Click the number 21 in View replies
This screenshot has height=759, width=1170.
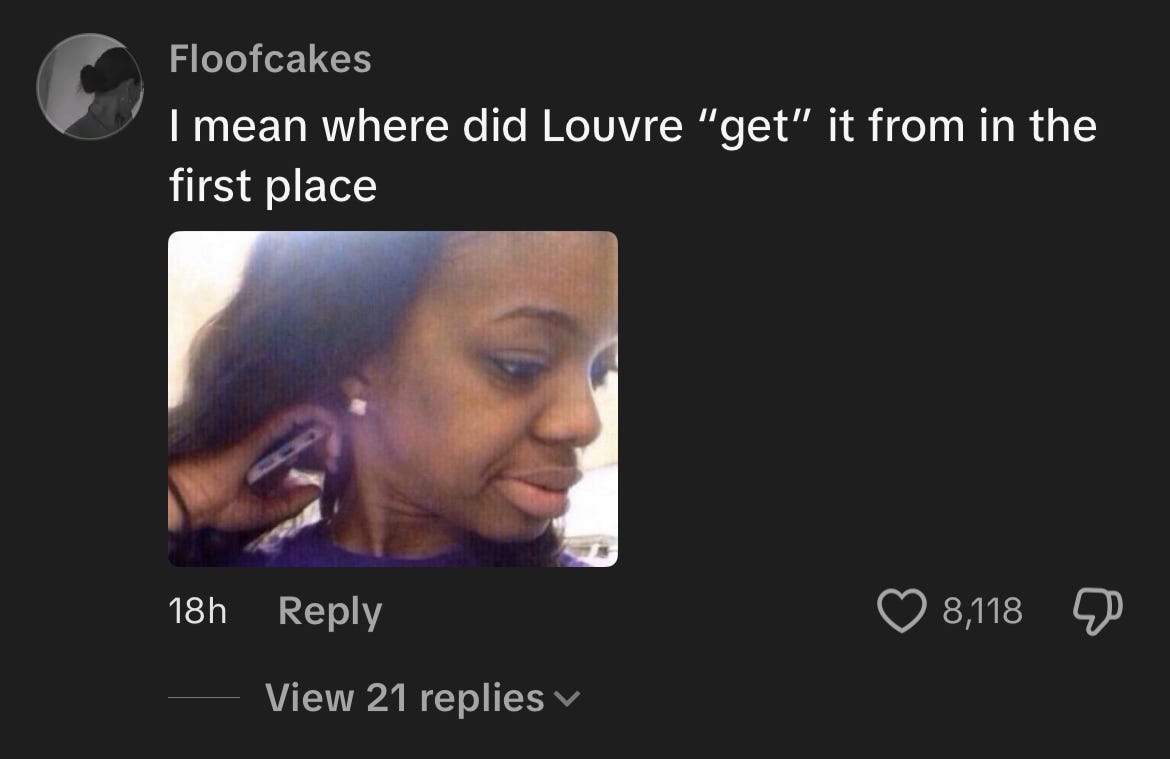click(x=386, y=698)
